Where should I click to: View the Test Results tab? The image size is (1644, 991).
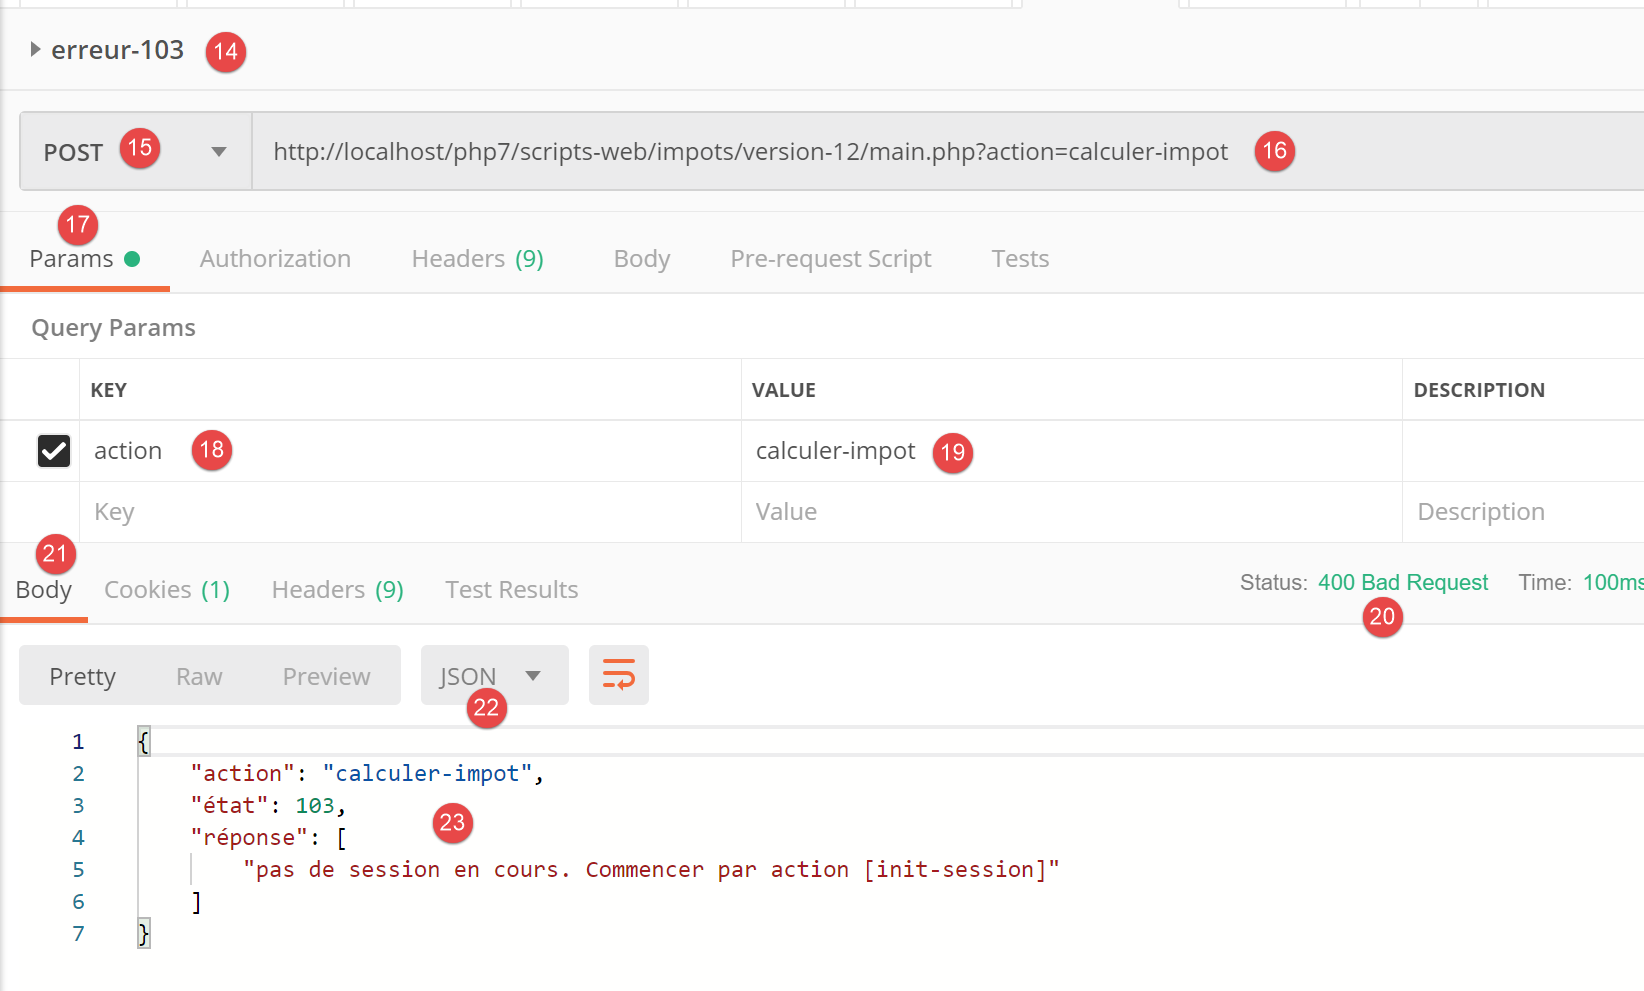[x=511, y=590]
